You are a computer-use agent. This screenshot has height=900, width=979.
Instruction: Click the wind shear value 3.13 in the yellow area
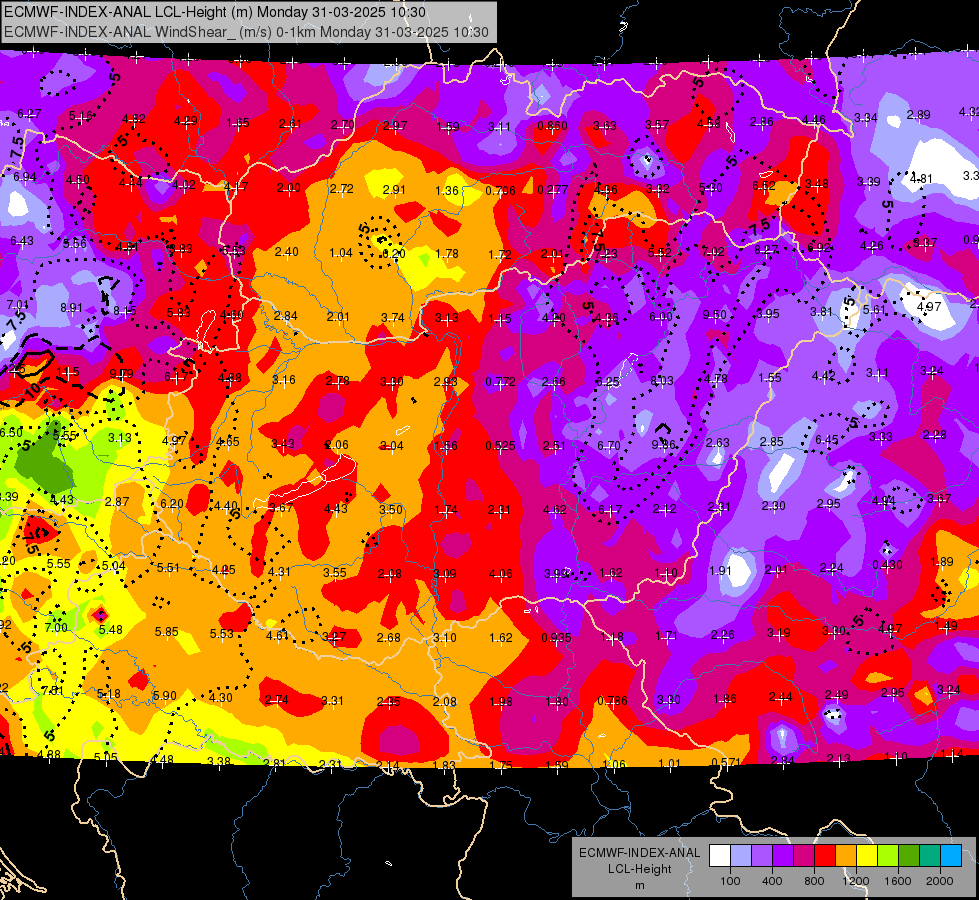119,437
